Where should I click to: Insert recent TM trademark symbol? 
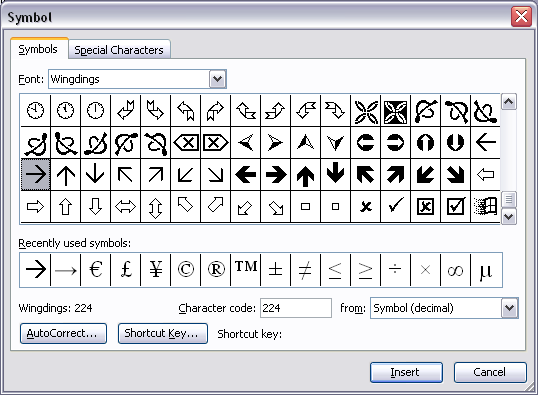246,270
